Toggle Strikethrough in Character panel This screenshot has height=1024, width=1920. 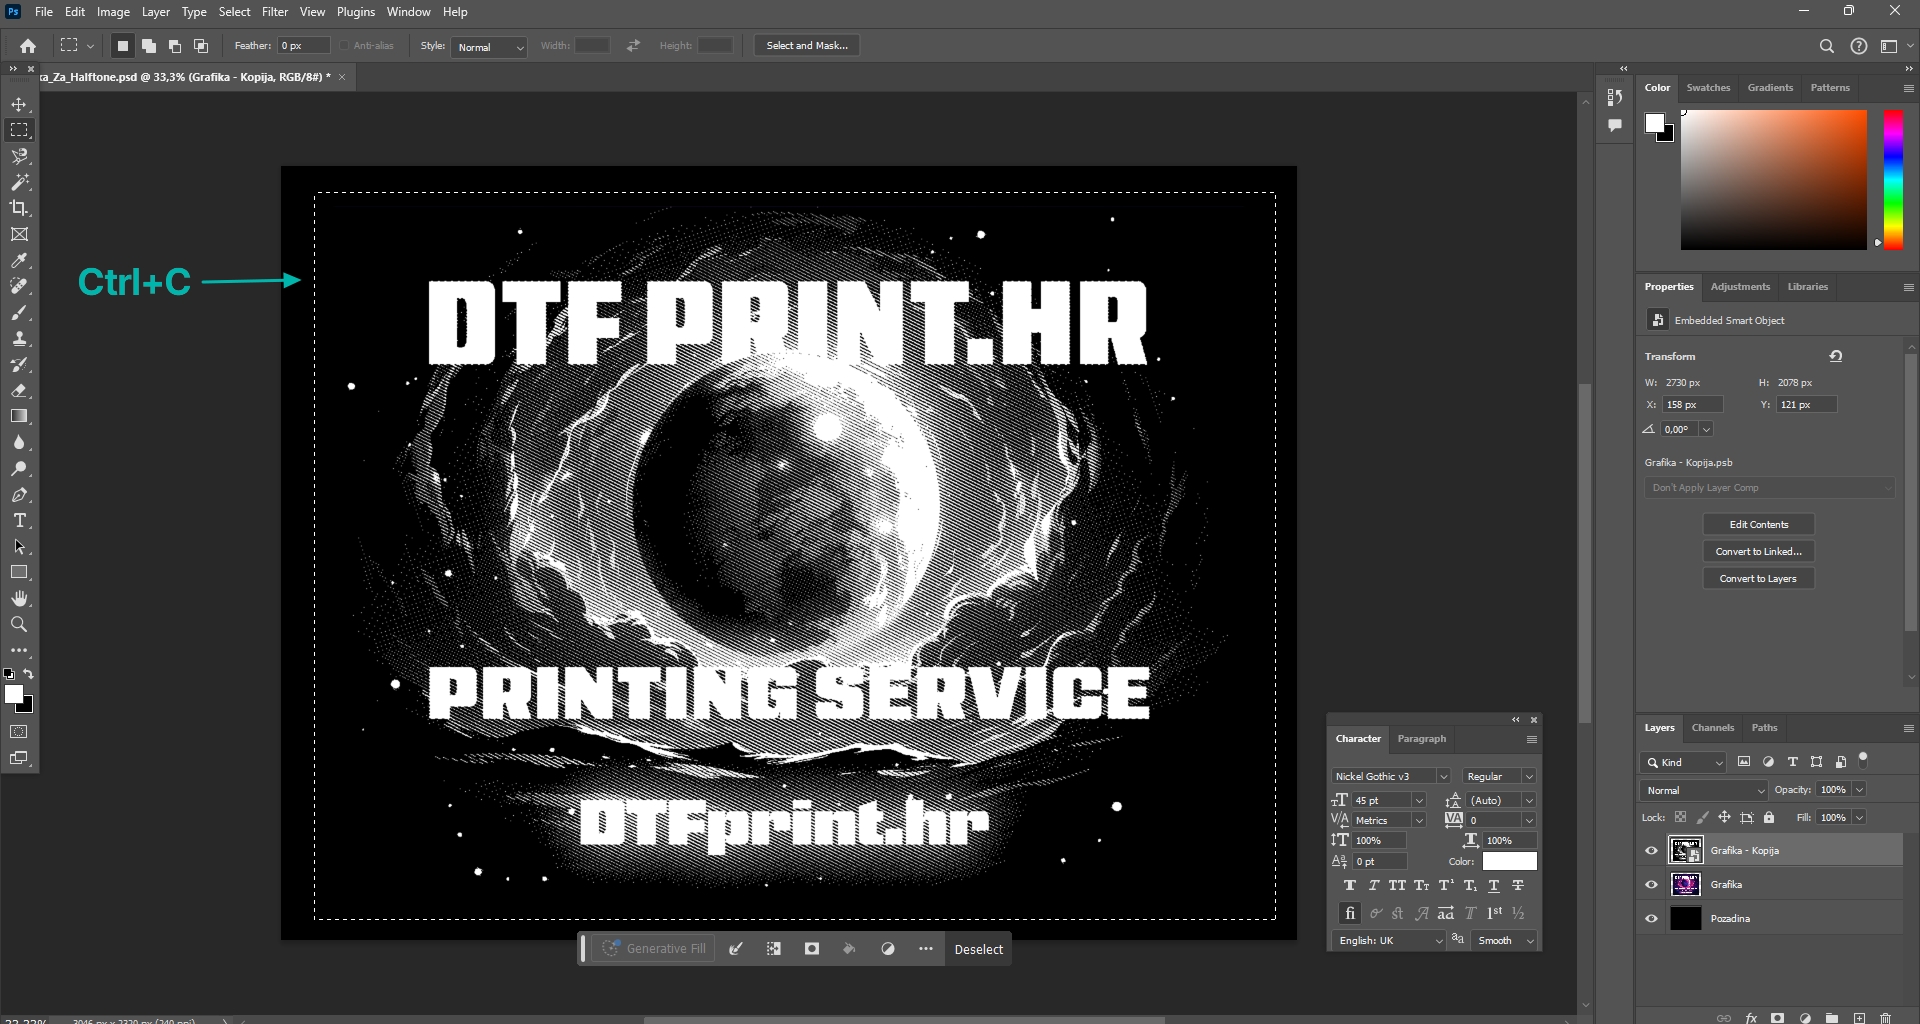1518,886
